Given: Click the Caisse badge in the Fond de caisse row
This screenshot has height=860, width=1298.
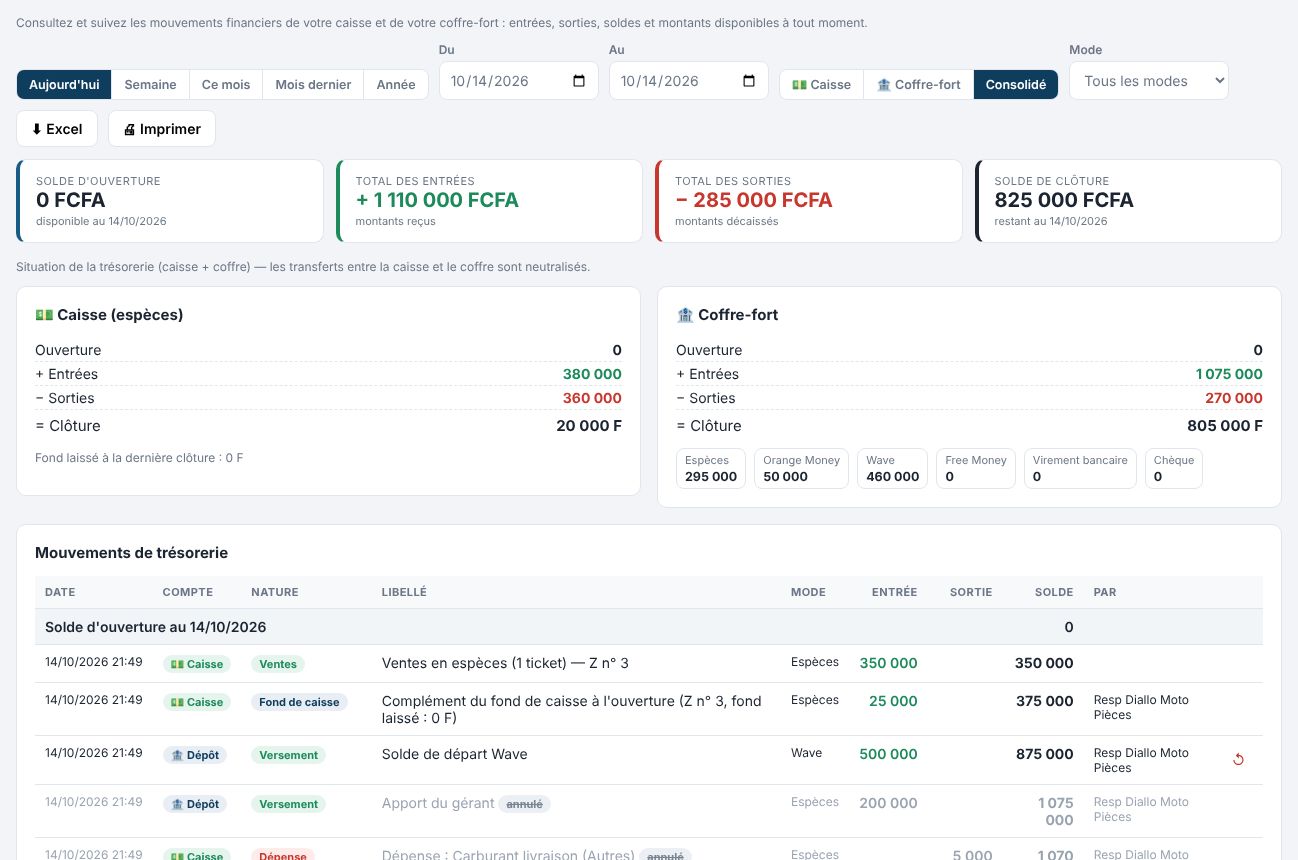Looking at the screenshot, I should coord(197,702).
